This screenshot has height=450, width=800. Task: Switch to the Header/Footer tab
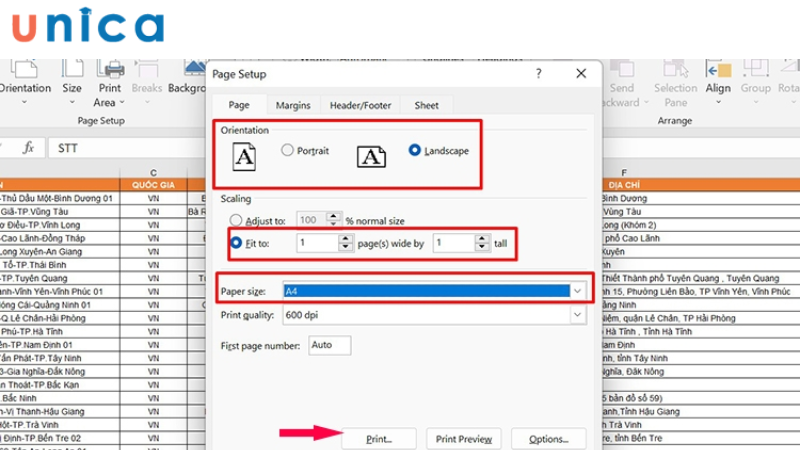[360, 105]
